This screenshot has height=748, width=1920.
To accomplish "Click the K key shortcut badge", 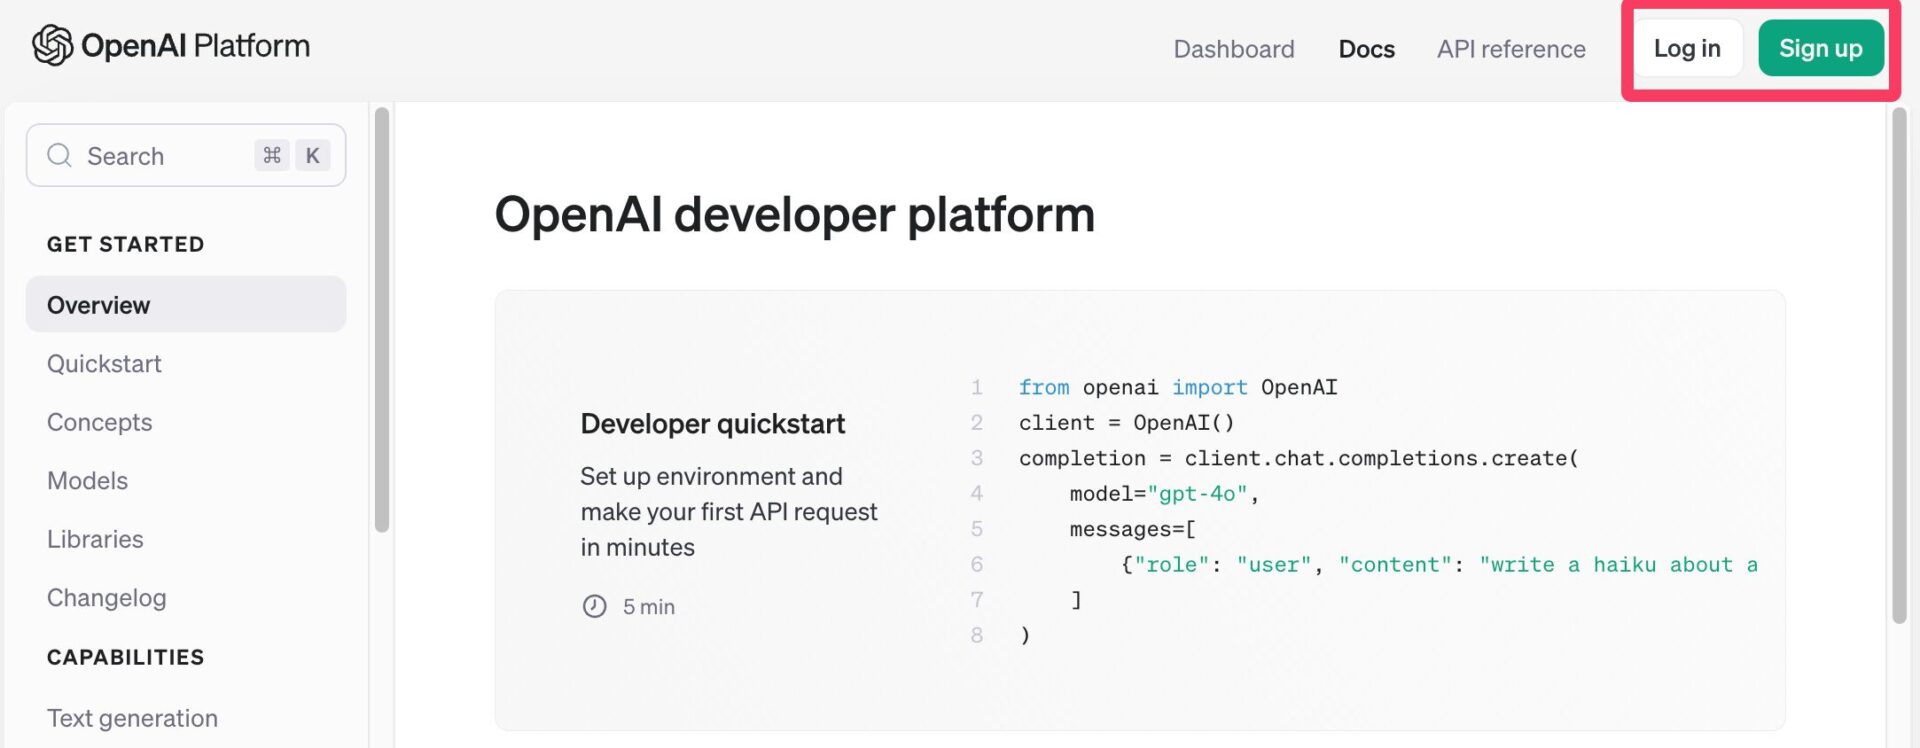I will tap(312, 156).
